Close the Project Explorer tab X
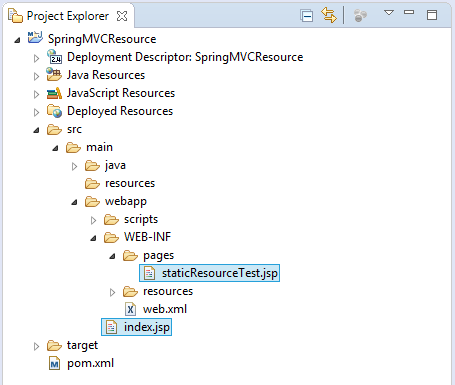 [x=122, y=16]
